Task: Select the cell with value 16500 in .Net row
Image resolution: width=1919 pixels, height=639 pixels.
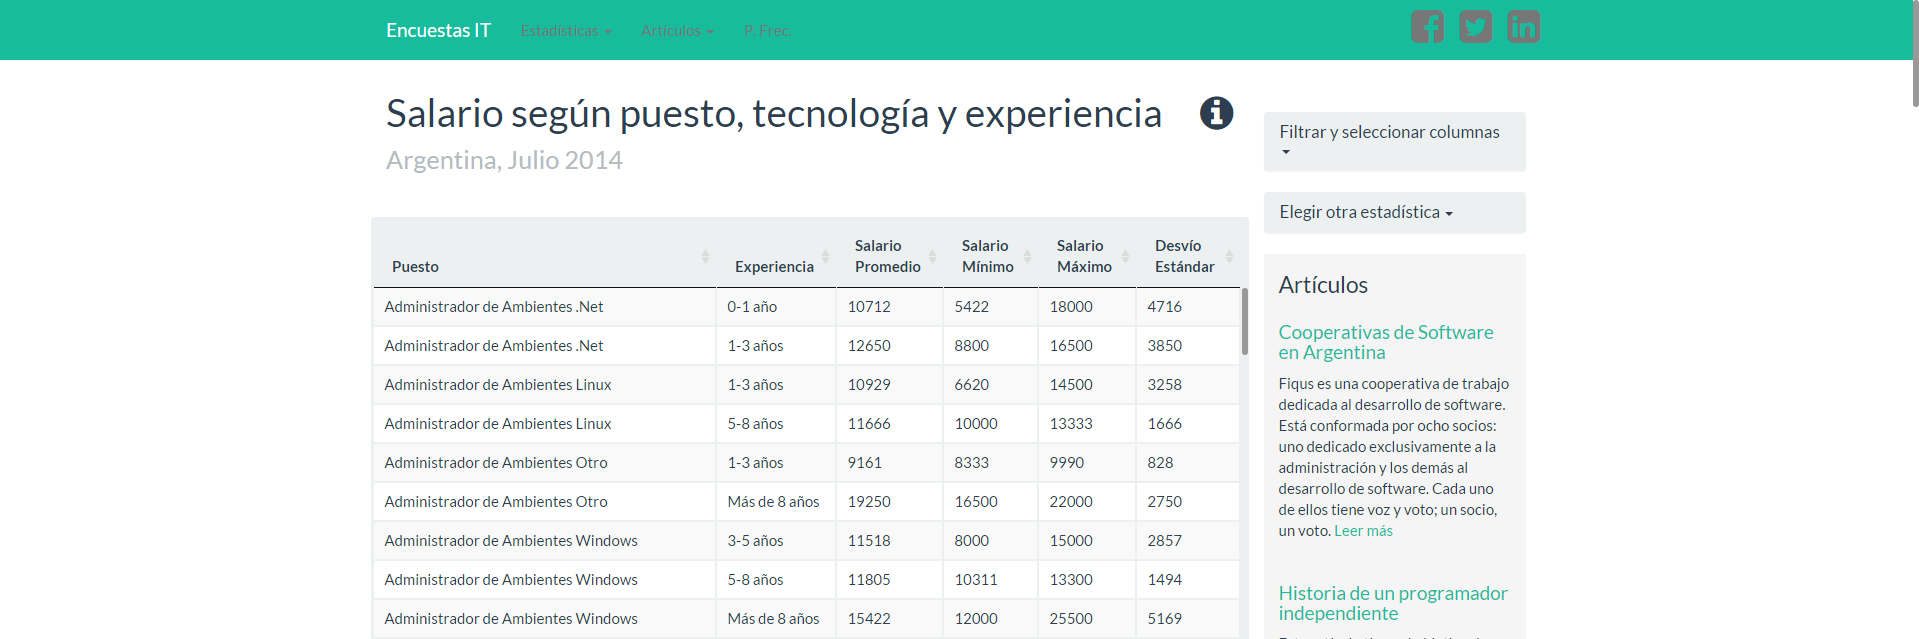Action: click(1087, 346)
